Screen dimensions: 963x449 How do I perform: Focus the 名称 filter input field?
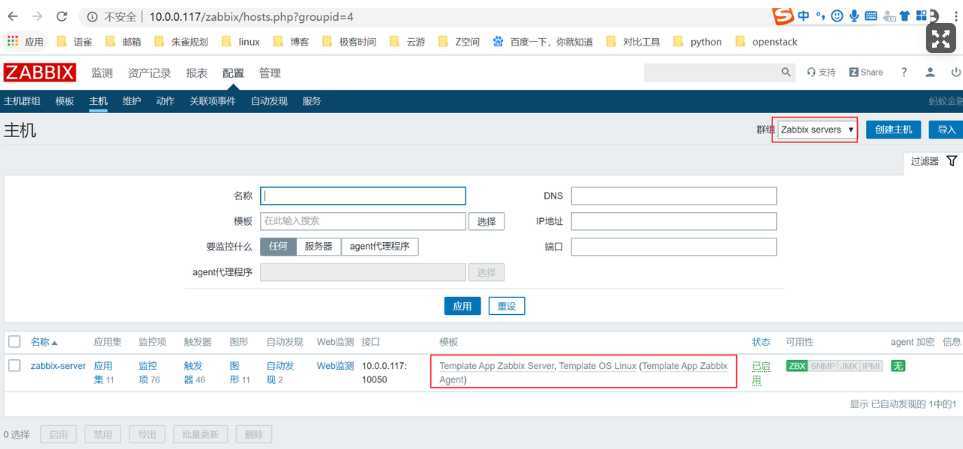click(x=363, y=196)
